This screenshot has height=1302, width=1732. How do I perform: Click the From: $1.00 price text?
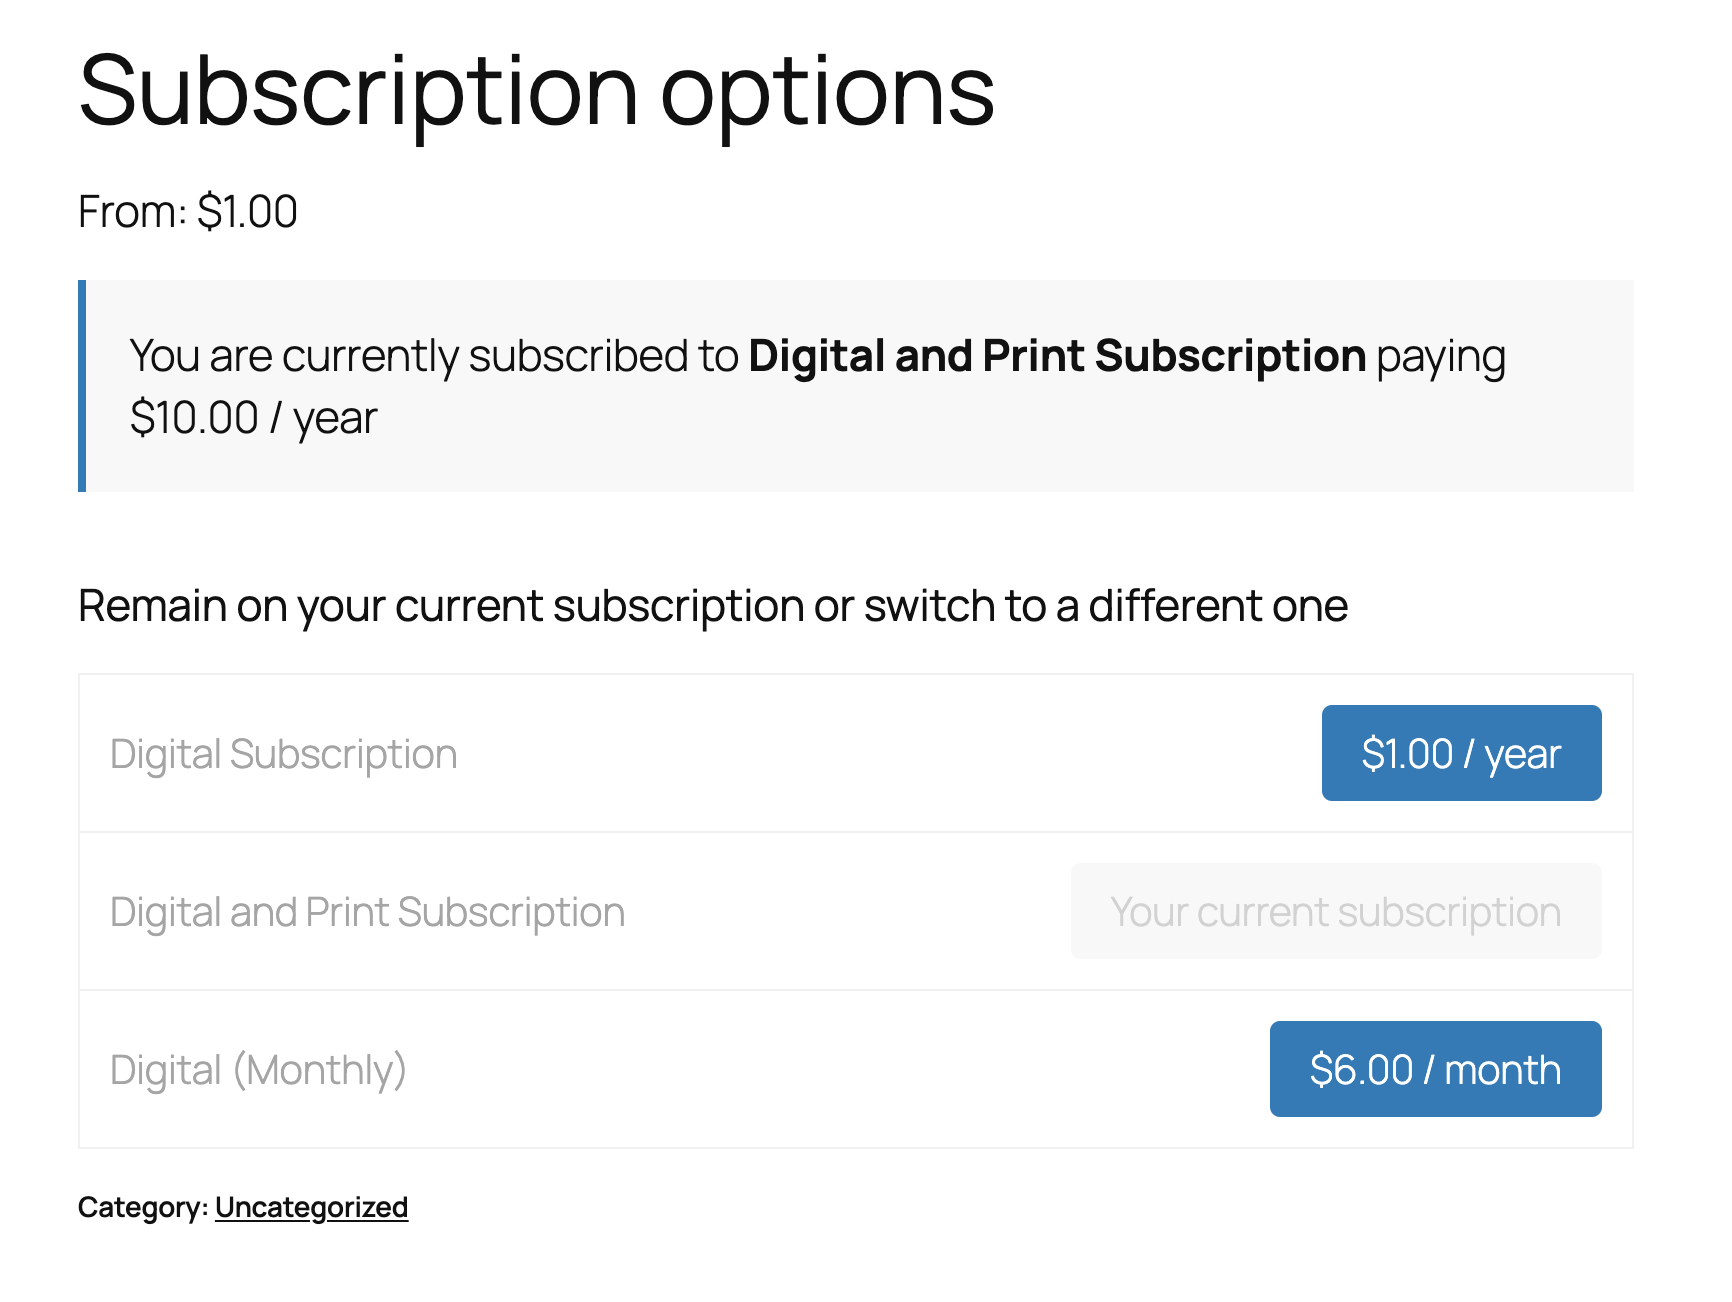[x=188, y=211]
